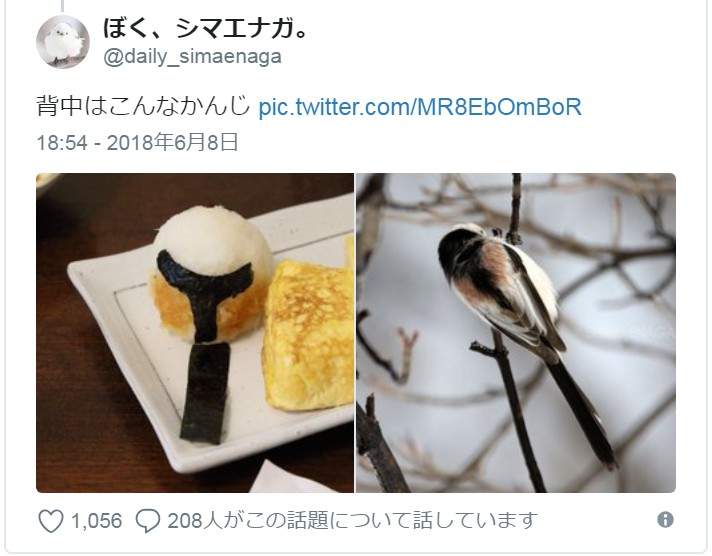Click display name ぼく、シマエナガ。
The height and width of the screenshot is (556, 712).
(x=205, y=27)
